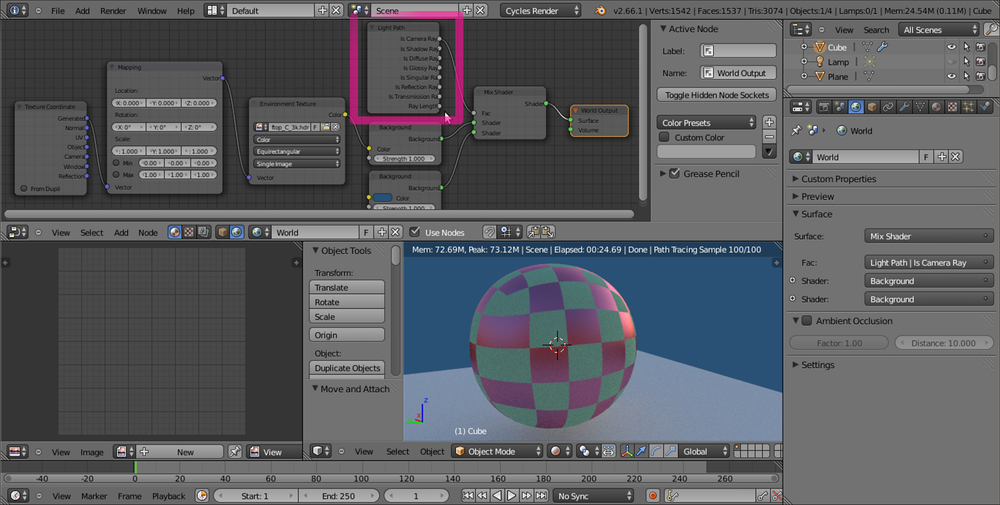Open the Render properties camera icon
This screenshot has height=505, width=1000.
[x=823, y=107]
